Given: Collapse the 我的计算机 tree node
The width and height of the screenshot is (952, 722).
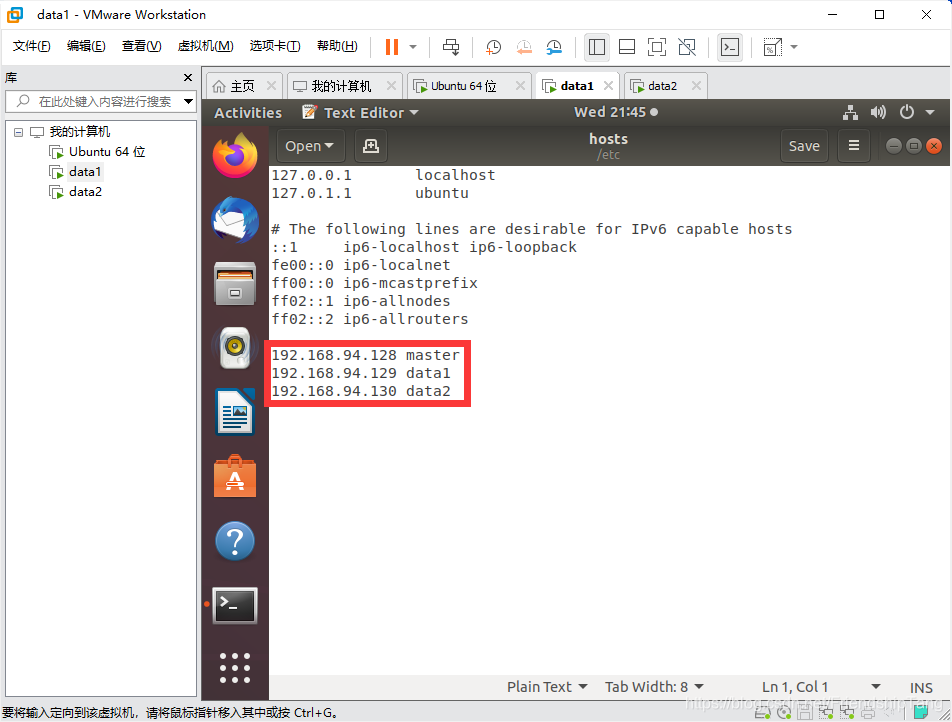Looking at the screenshot, I should pos(18,132).
